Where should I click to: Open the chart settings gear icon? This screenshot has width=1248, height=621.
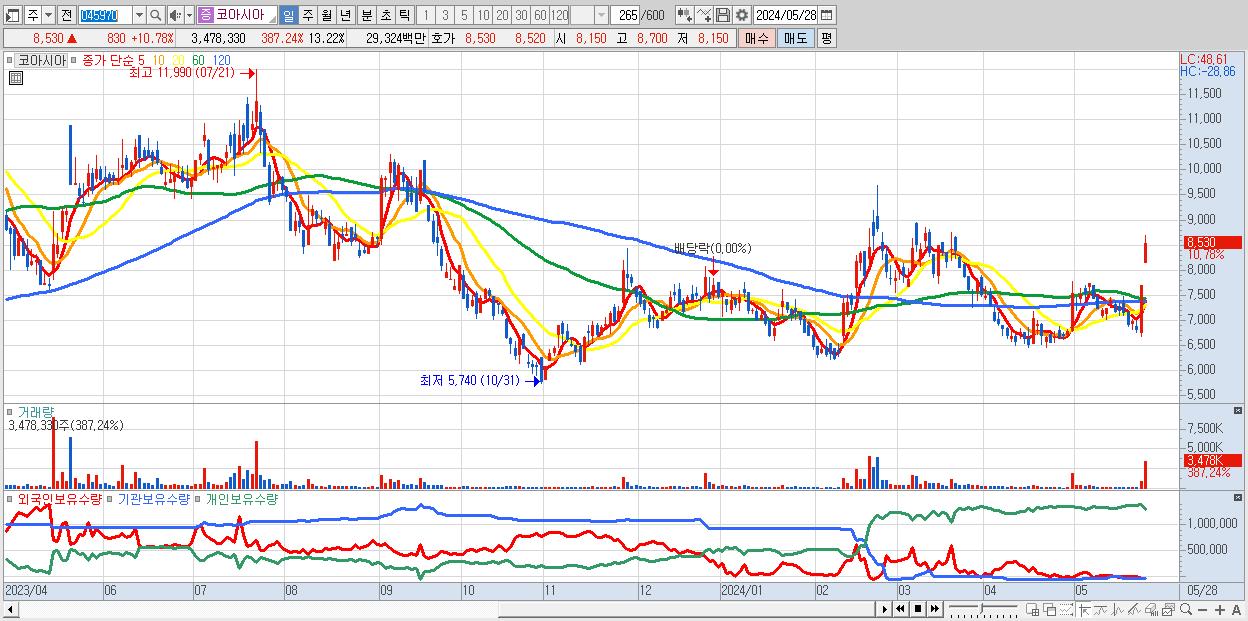pyautogui.click(x=742, y=15)
